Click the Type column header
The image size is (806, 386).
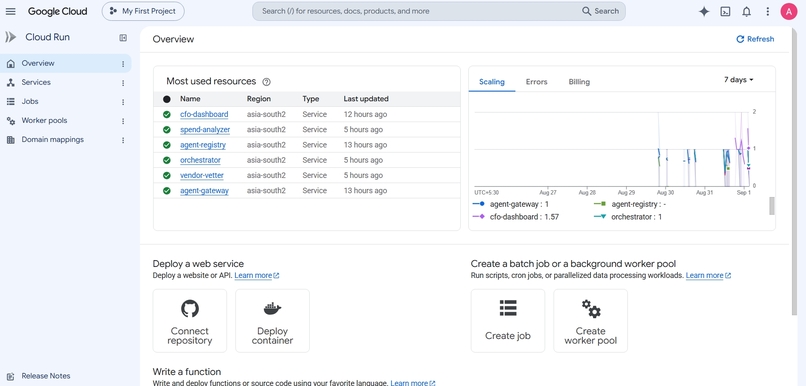[x=310, y=99]
